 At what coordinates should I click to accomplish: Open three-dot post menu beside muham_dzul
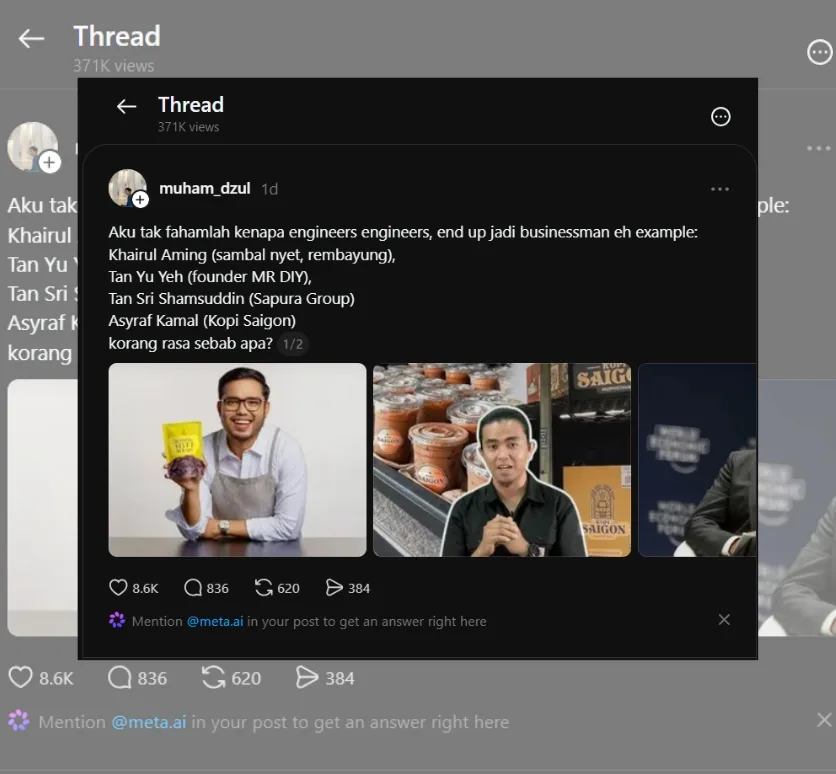(x=720, y=189)
